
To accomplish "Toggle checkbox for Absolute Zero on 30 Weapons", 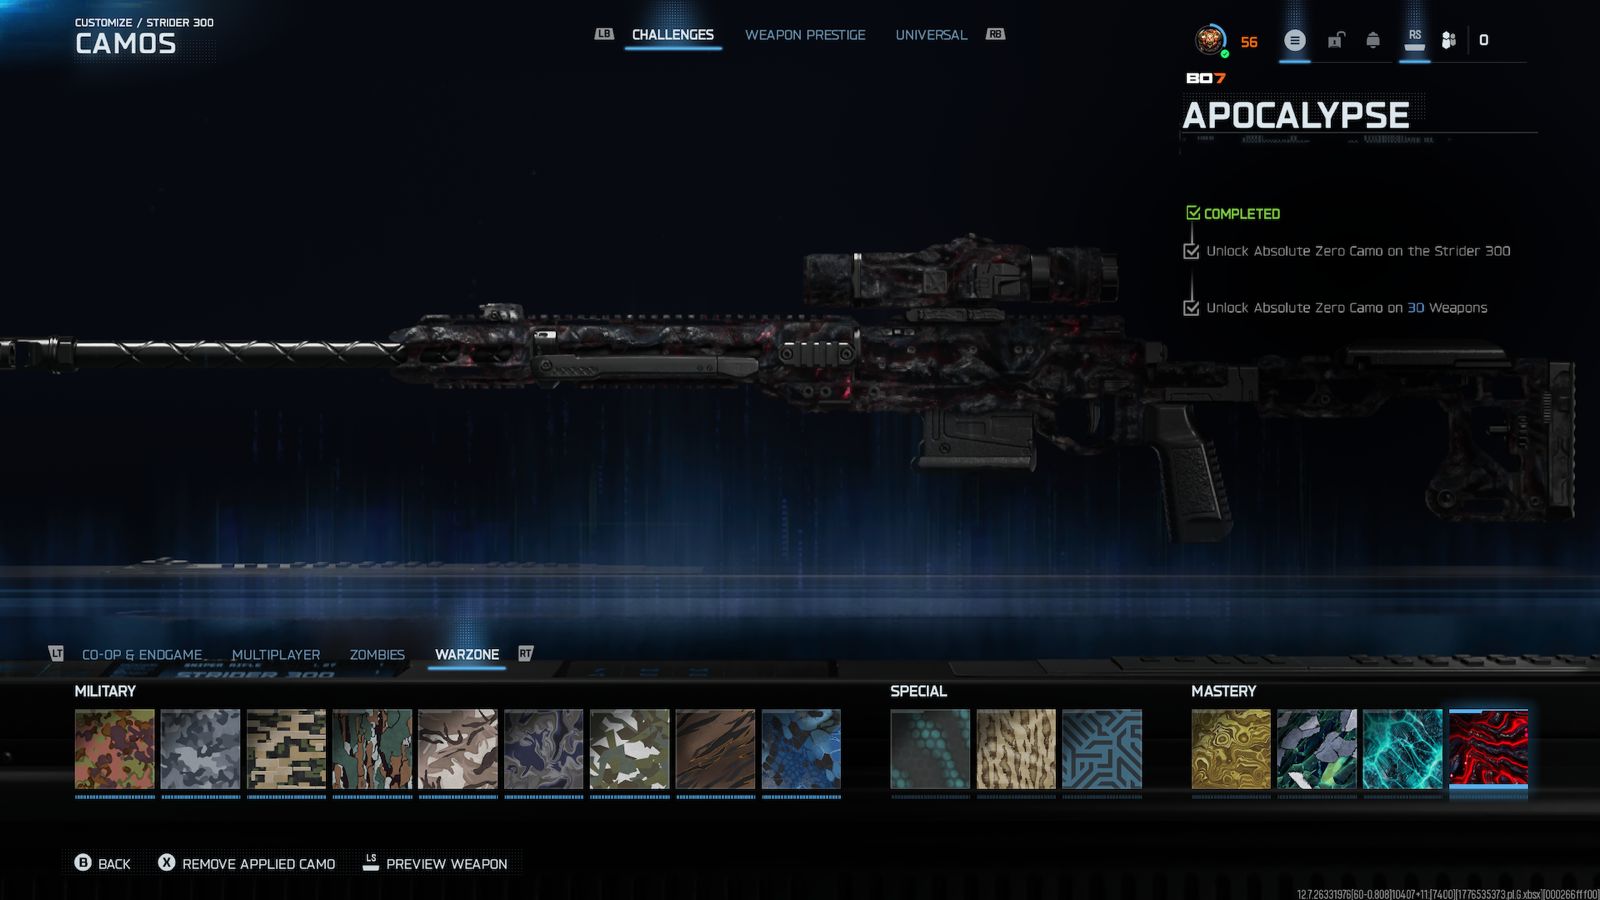I will click(1191, 308).
